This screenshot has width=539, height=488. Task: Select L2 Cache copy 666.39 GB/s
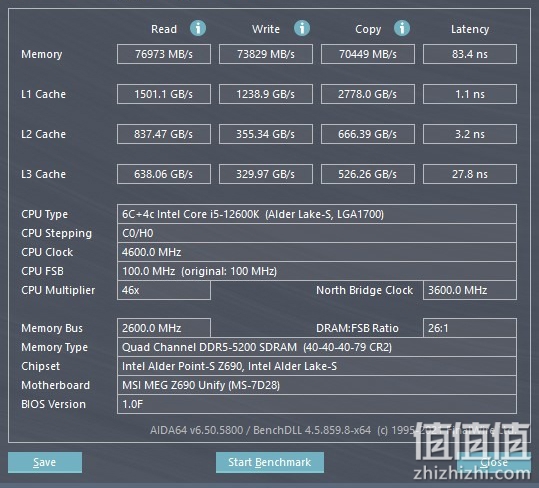[x=368, y=134]
